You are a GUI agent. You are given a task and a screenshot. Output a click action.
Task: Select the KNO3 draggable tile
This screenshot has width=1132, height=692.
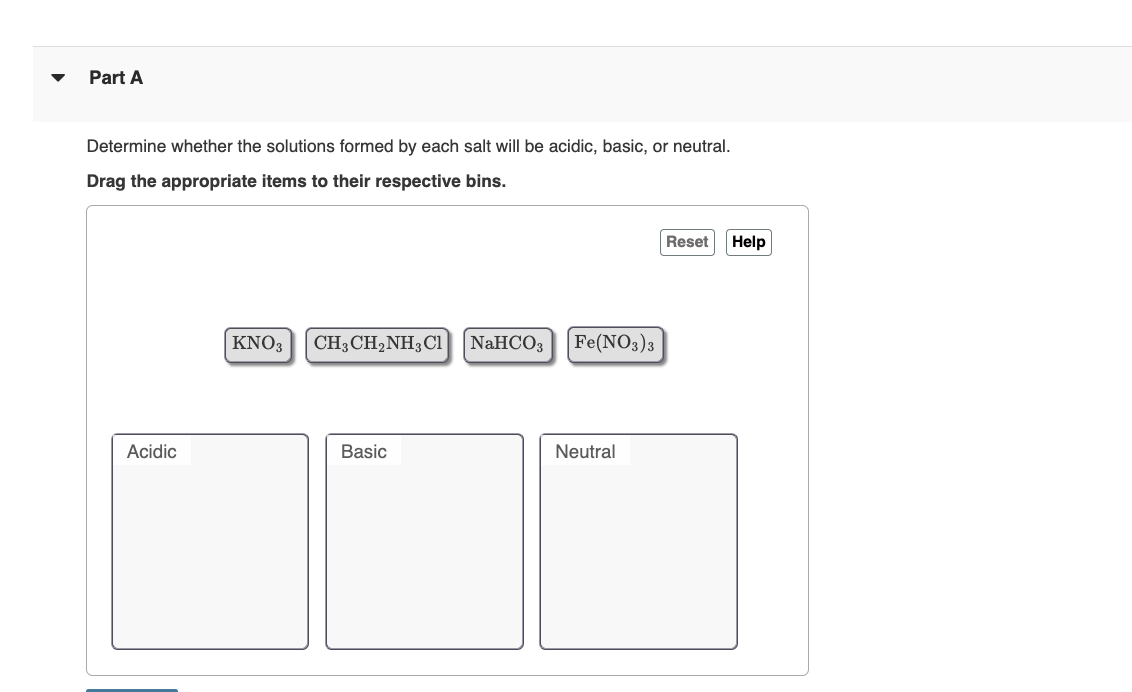(x=257, y=343)
